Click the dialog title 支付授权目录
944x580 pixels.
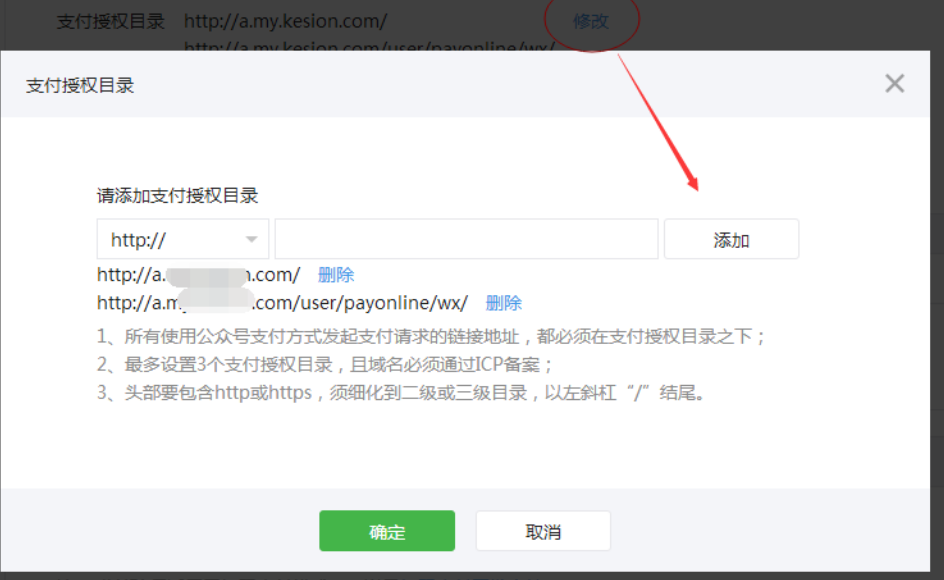pos(80,85)
